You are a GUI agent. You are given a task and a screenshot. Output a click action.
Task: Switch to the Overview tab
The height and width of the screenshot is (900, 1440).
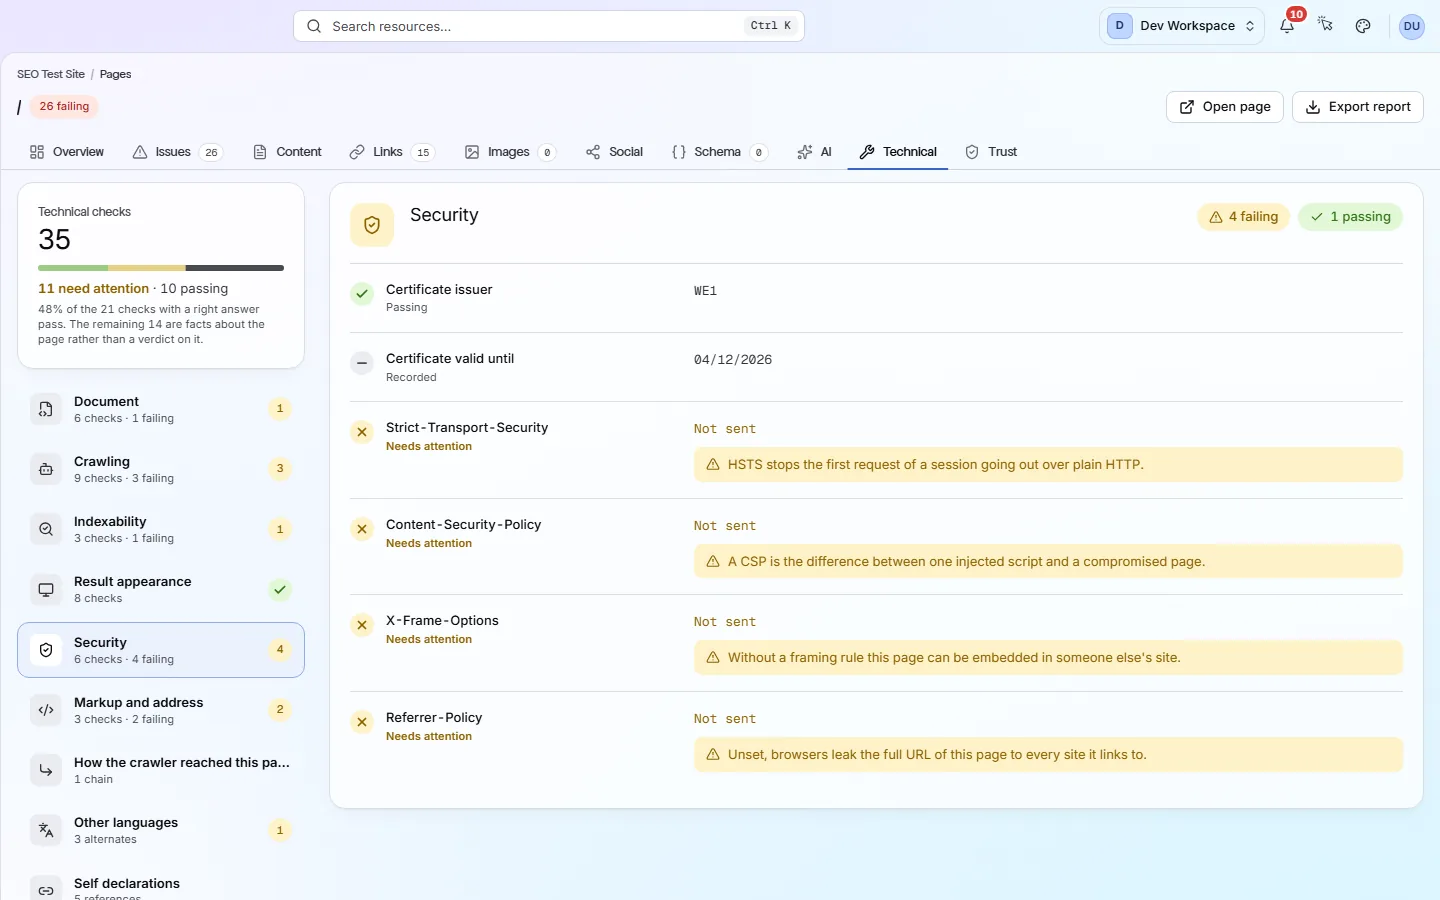(x=67, y=152)
